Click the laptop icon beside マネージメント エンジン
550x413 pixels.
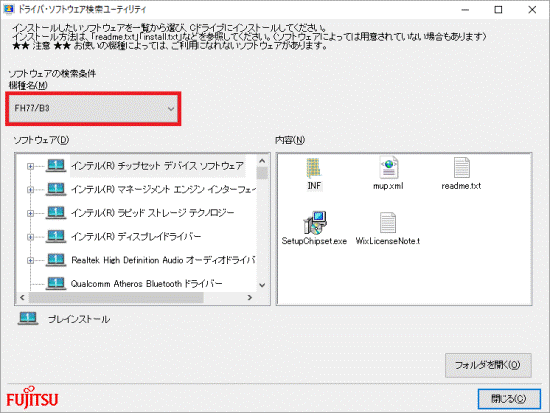(x=56, y=189)
